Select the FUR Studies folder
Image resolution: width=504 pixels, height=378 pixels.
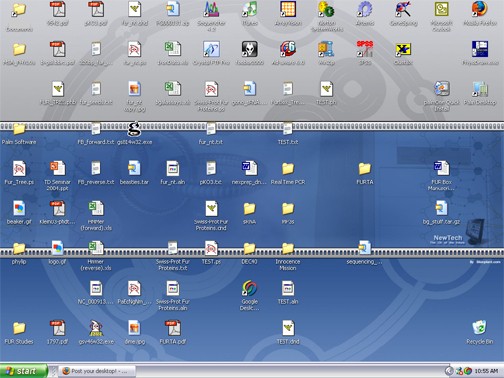(x=19, y=328)
